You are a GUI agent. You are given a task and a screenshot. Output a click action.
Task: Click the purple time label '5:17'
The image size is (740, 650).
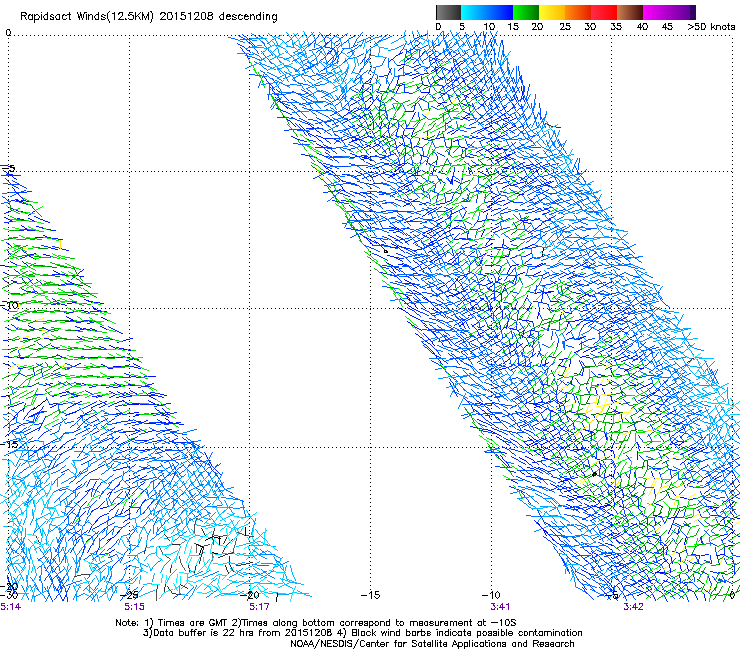(x=259, y=607)
